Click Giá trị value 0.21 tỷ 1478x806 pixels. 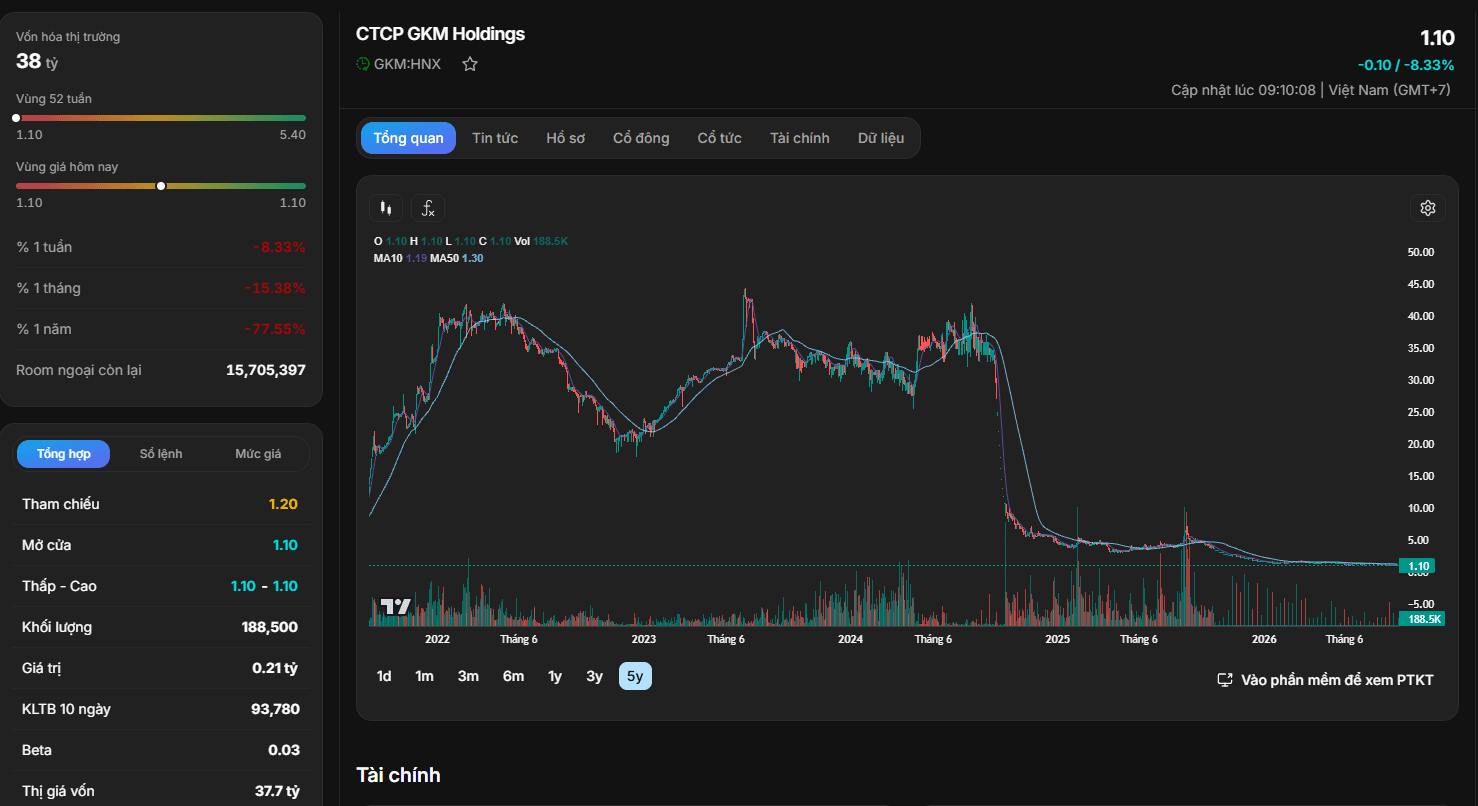tap(275, 668)
